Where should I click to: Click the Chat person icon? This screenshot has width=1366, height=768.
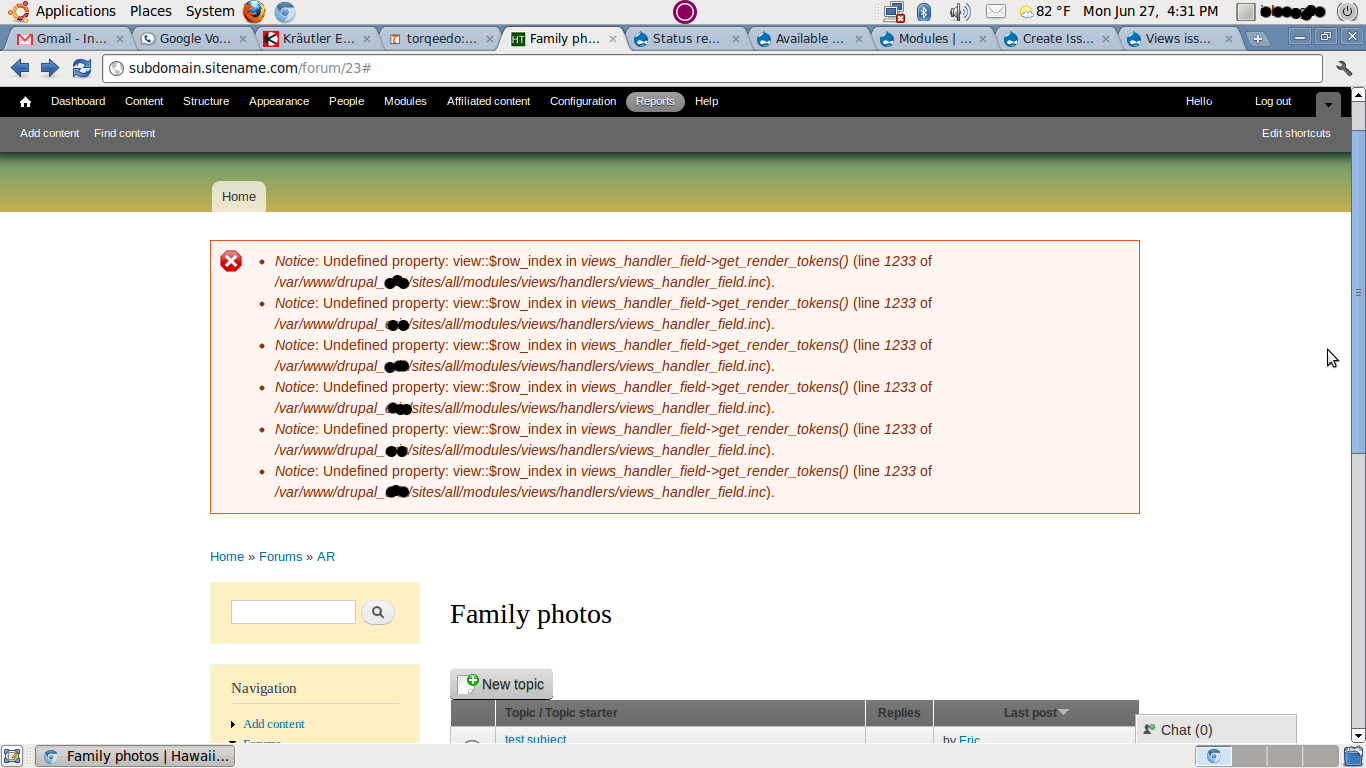coord(1148,729)
